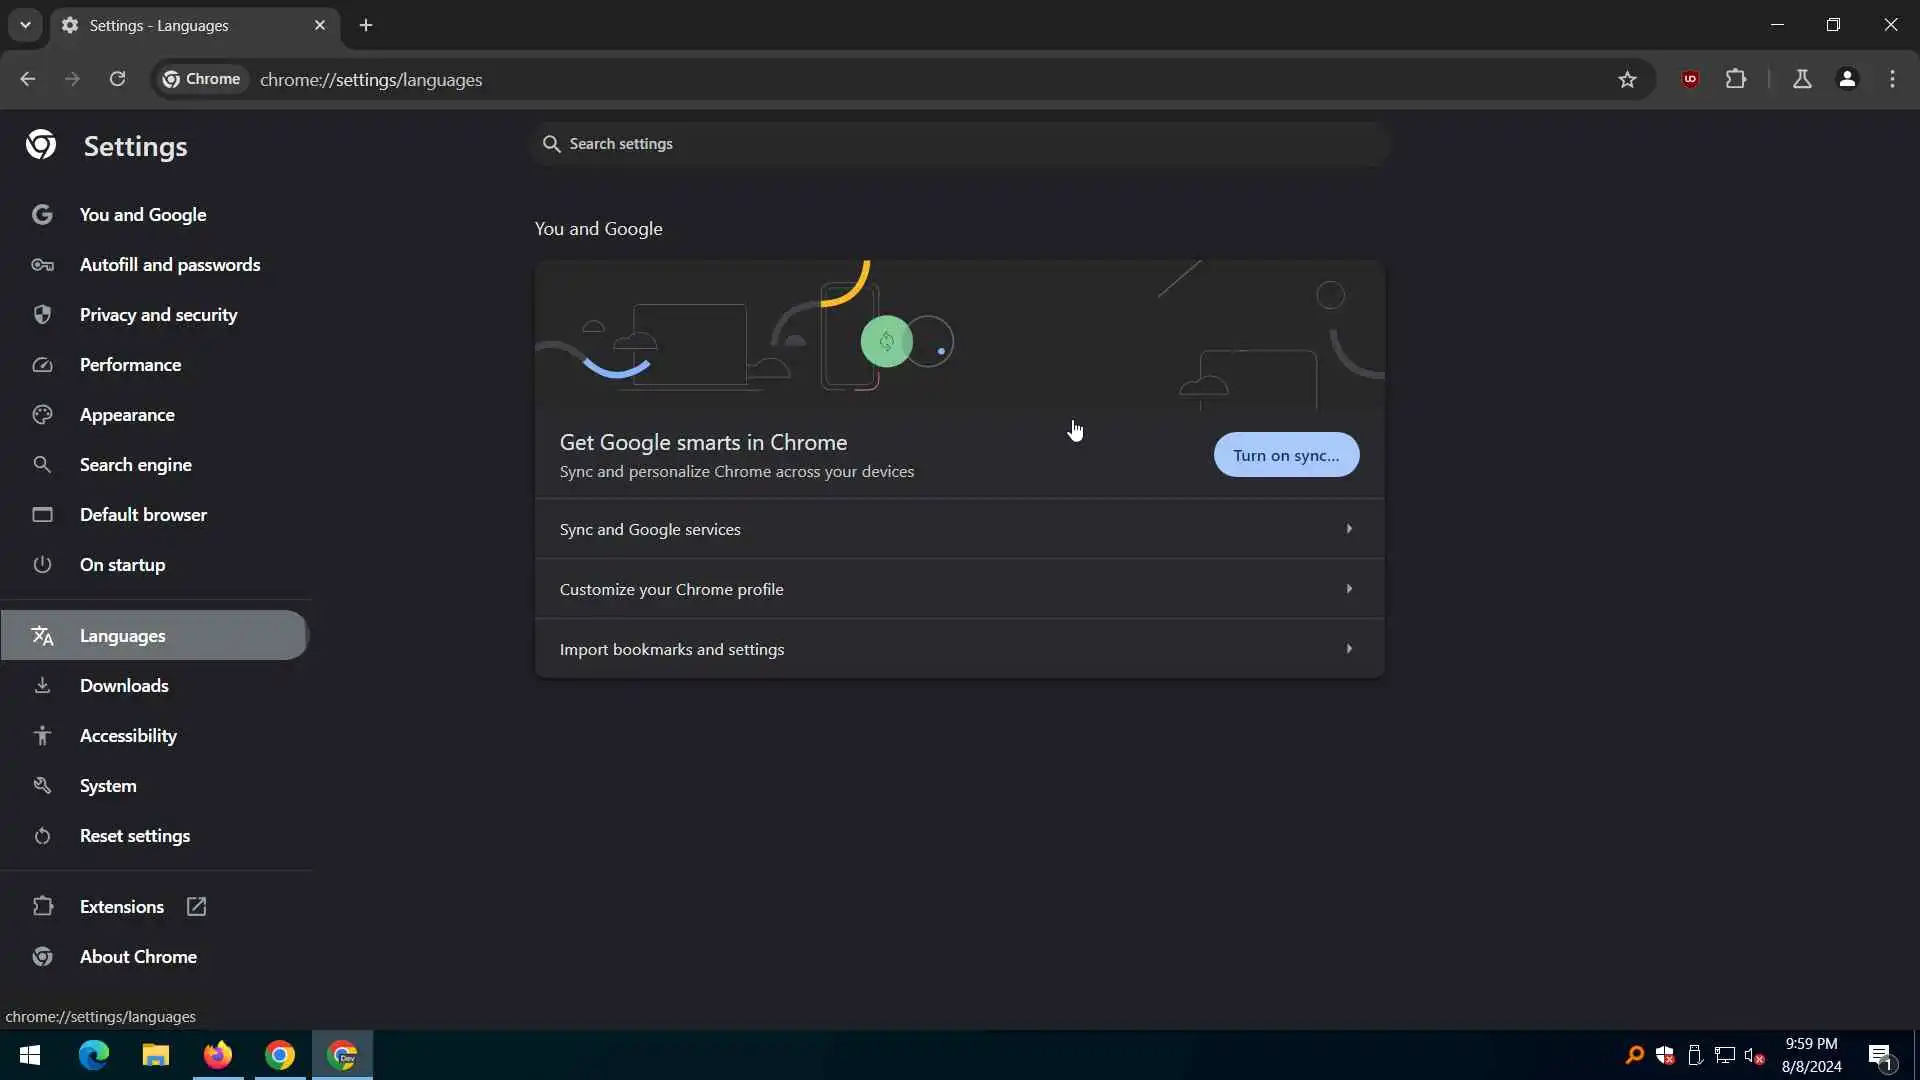
Task: Select Downloads in the settings sidebar
Action: (x=124, y=686)
